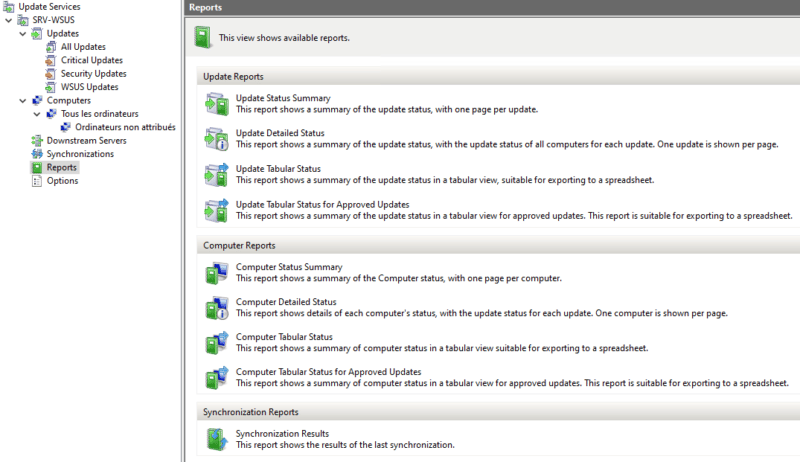The height and width of the screenshot is (462, 800).
Task: Click the All Updates icon
Action: click(51, 47)
